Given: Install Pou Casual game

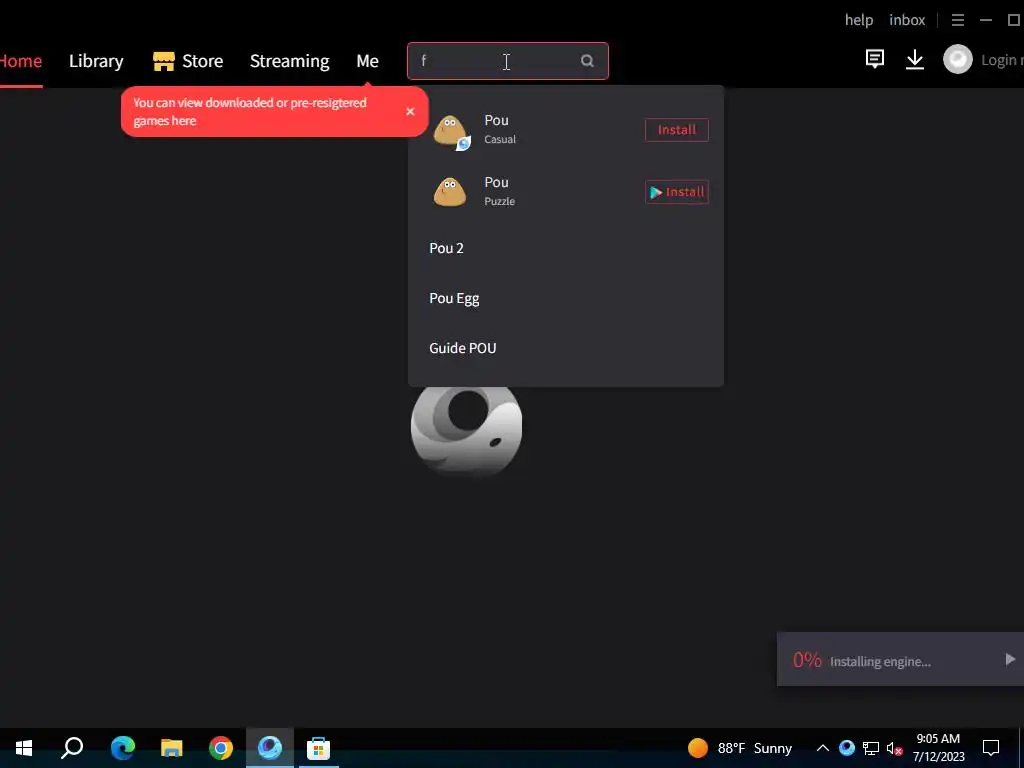Looking at the screenshot, I should (677, 129).
